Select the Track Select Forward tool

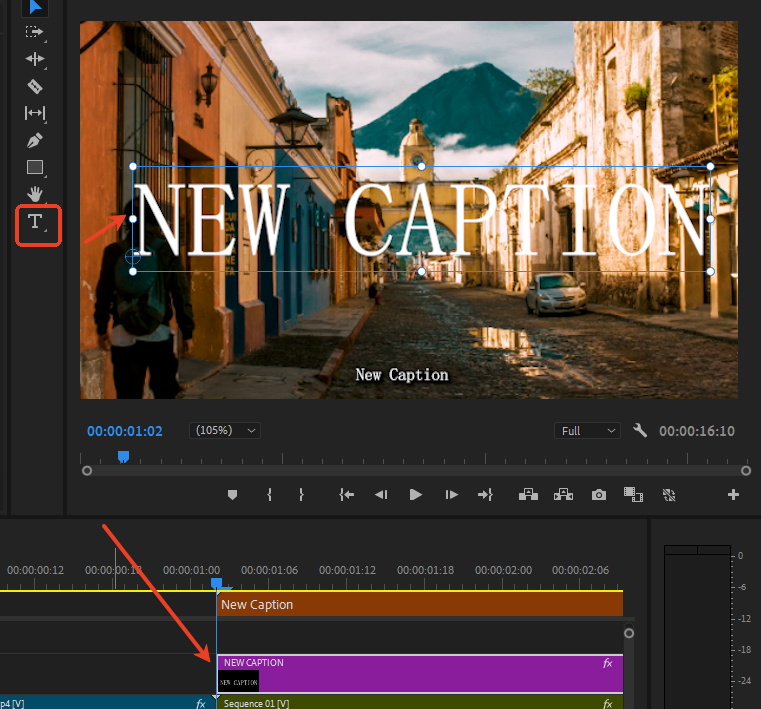point(34,32)
